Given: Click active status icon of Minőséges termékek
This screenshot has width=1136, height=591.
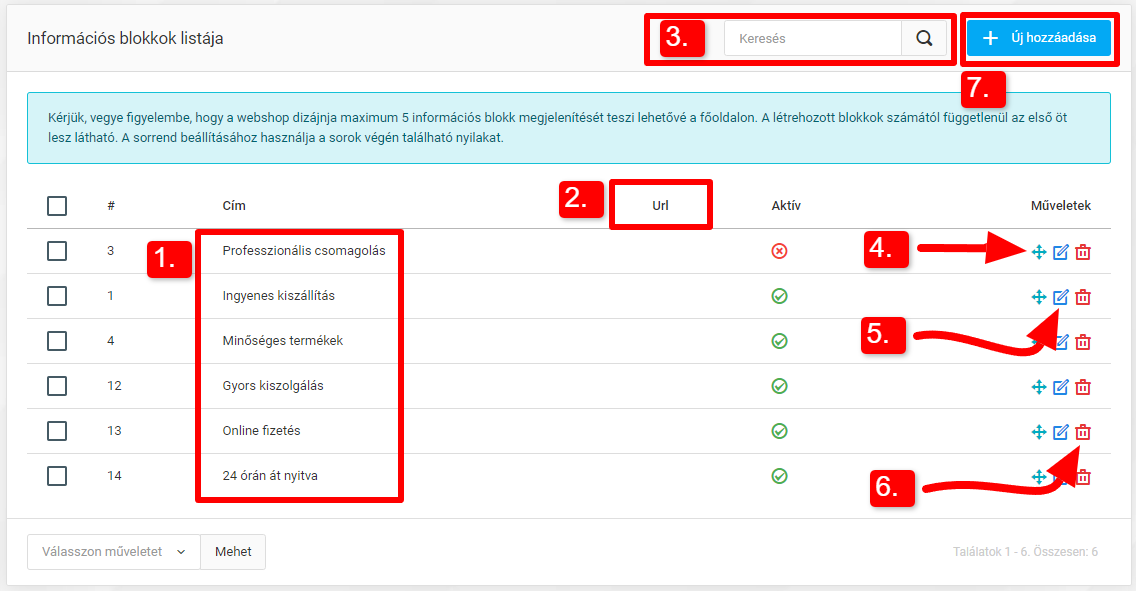Looking at the screenshot, I should coord(780,341).
